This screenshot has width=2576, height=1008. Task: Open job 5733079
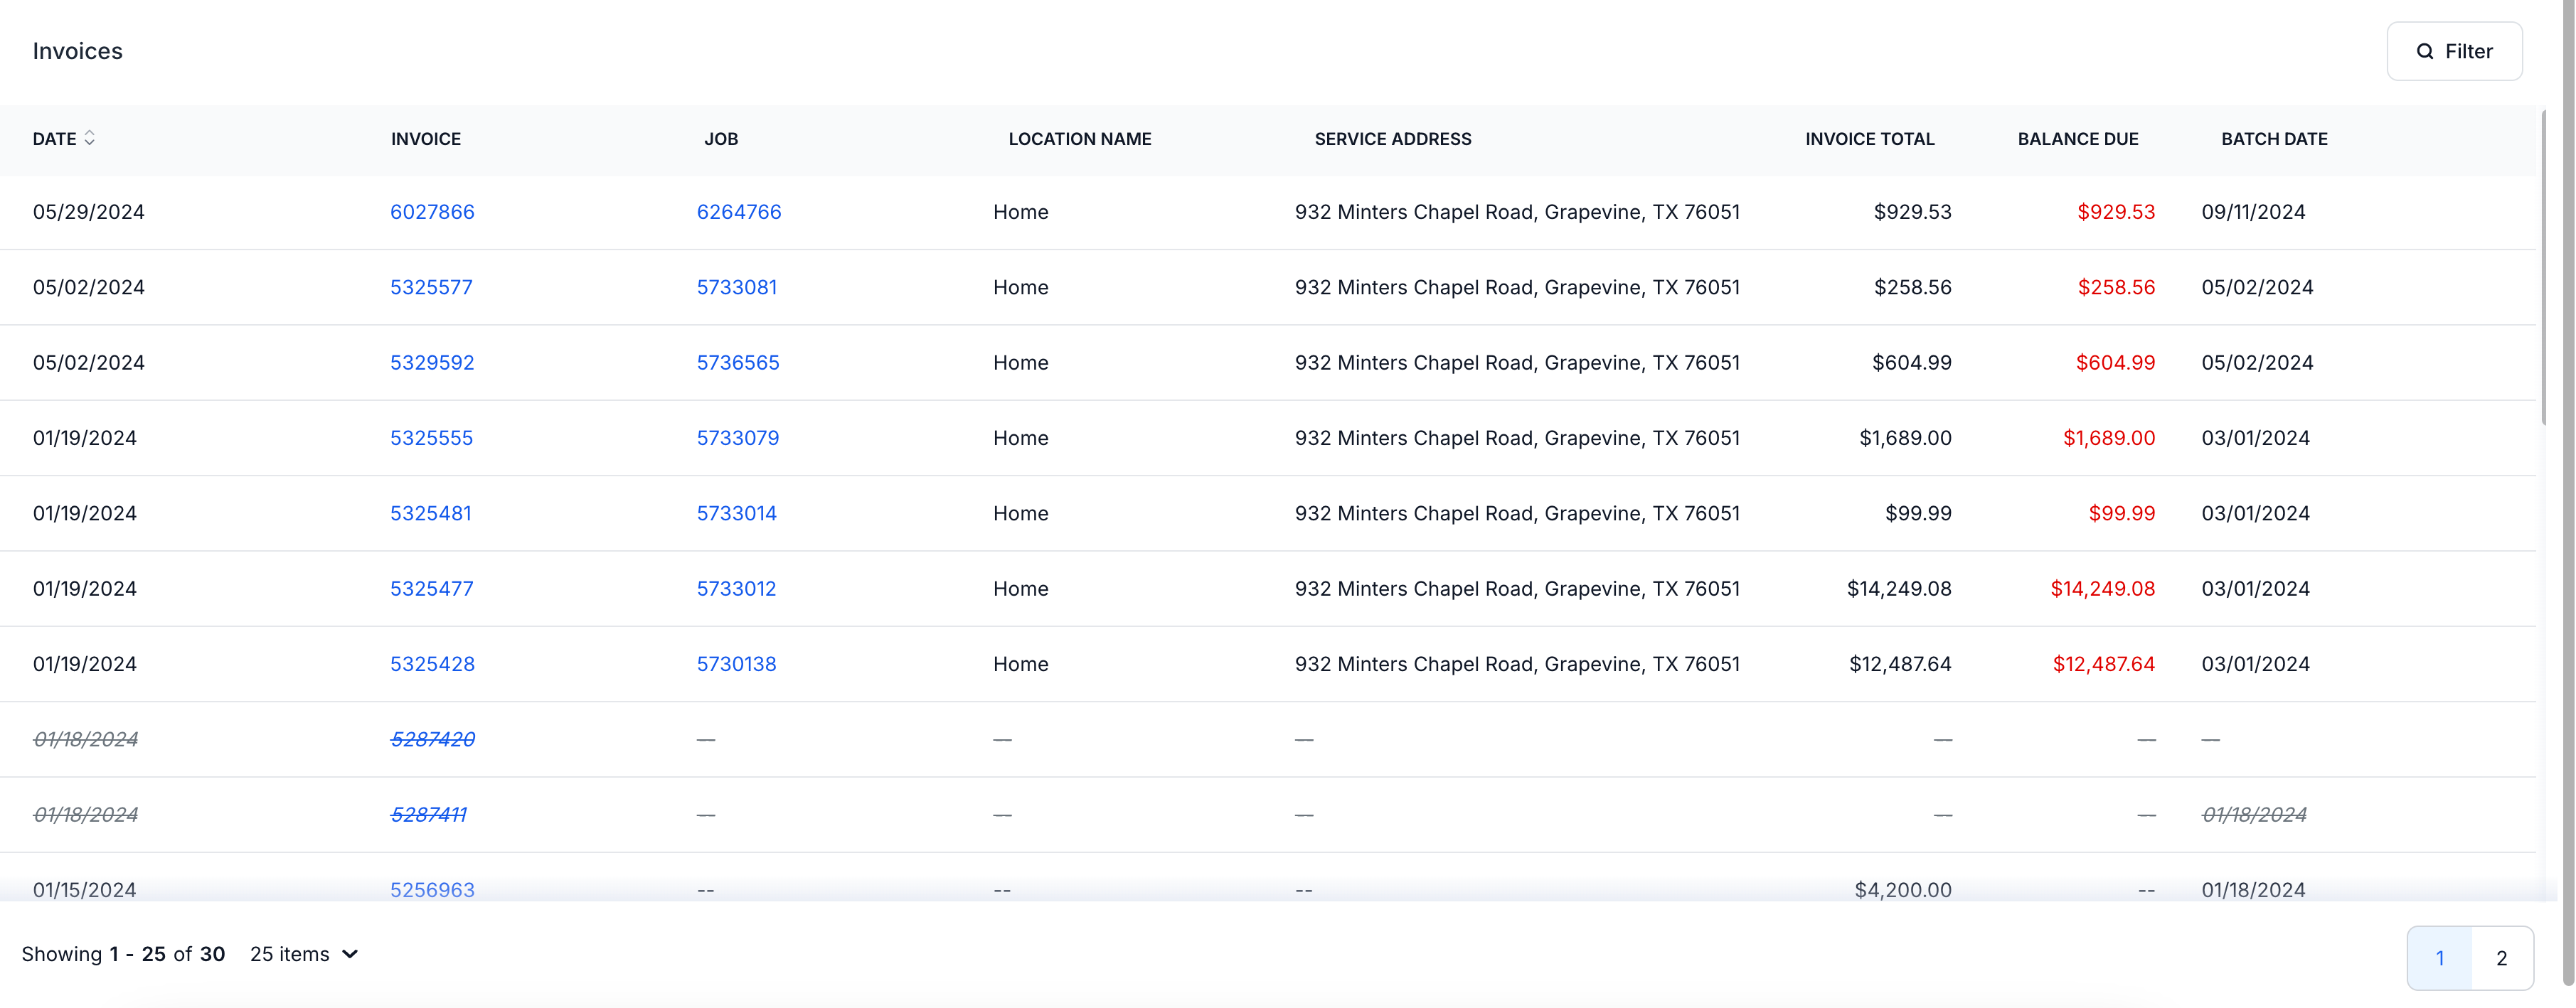(738, 438)
